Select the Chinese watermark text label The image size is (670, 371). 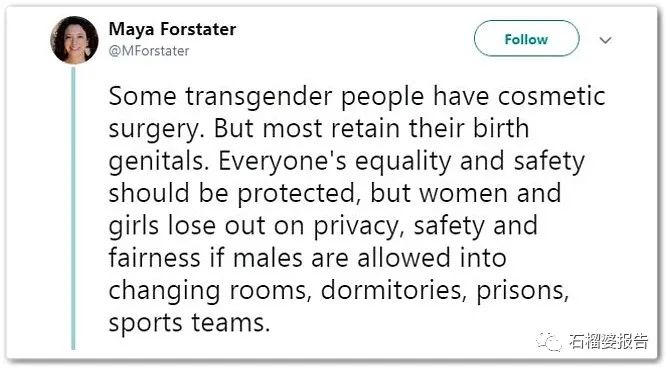[x=608, y=341]
